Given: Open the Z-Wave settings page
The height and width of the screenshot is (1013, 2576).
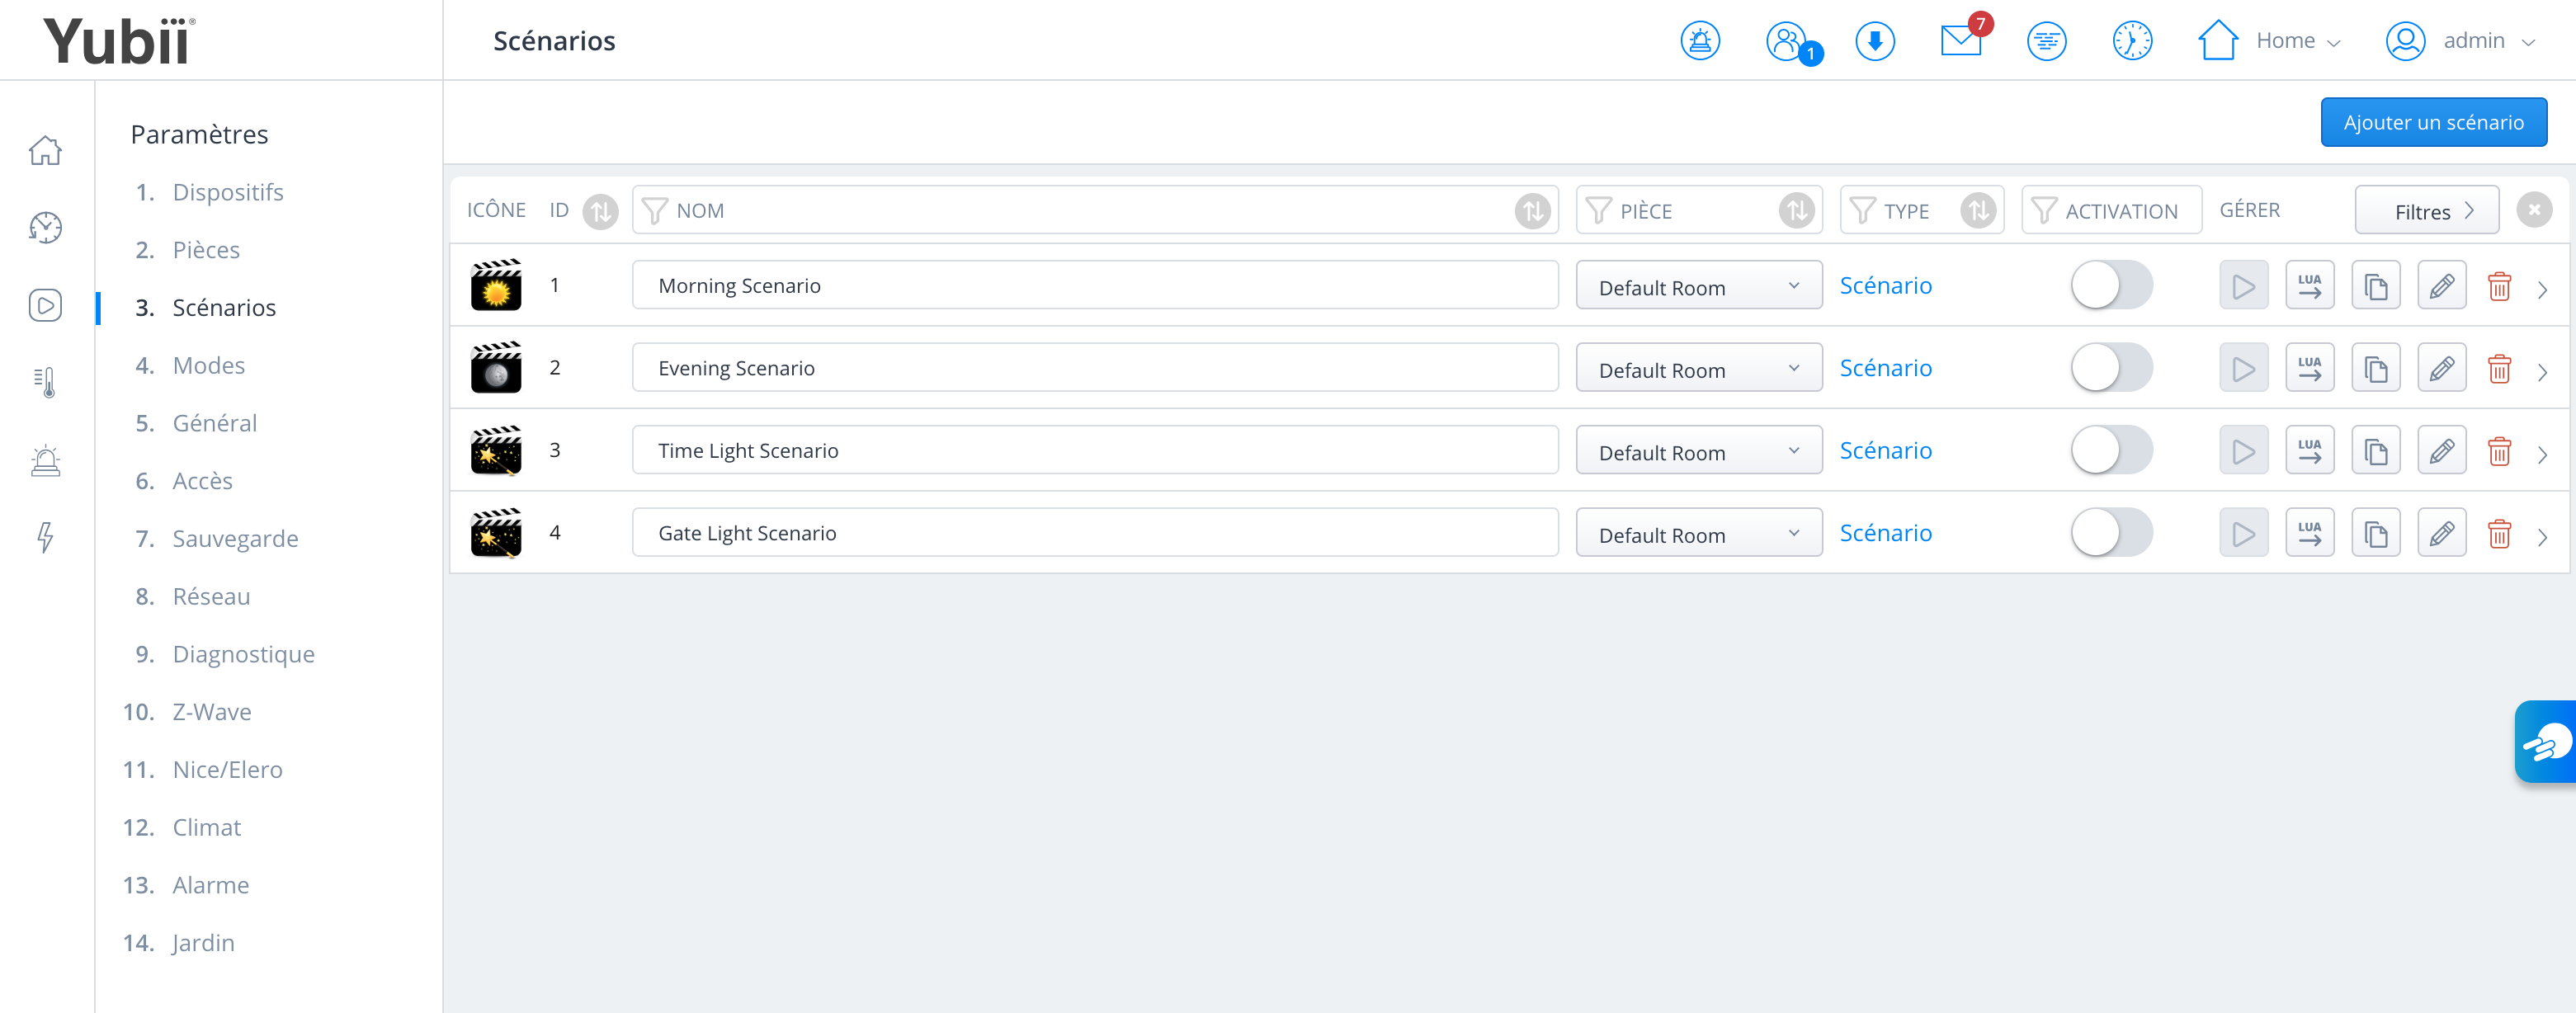Looking at the screenshot, I should [212, 712].
